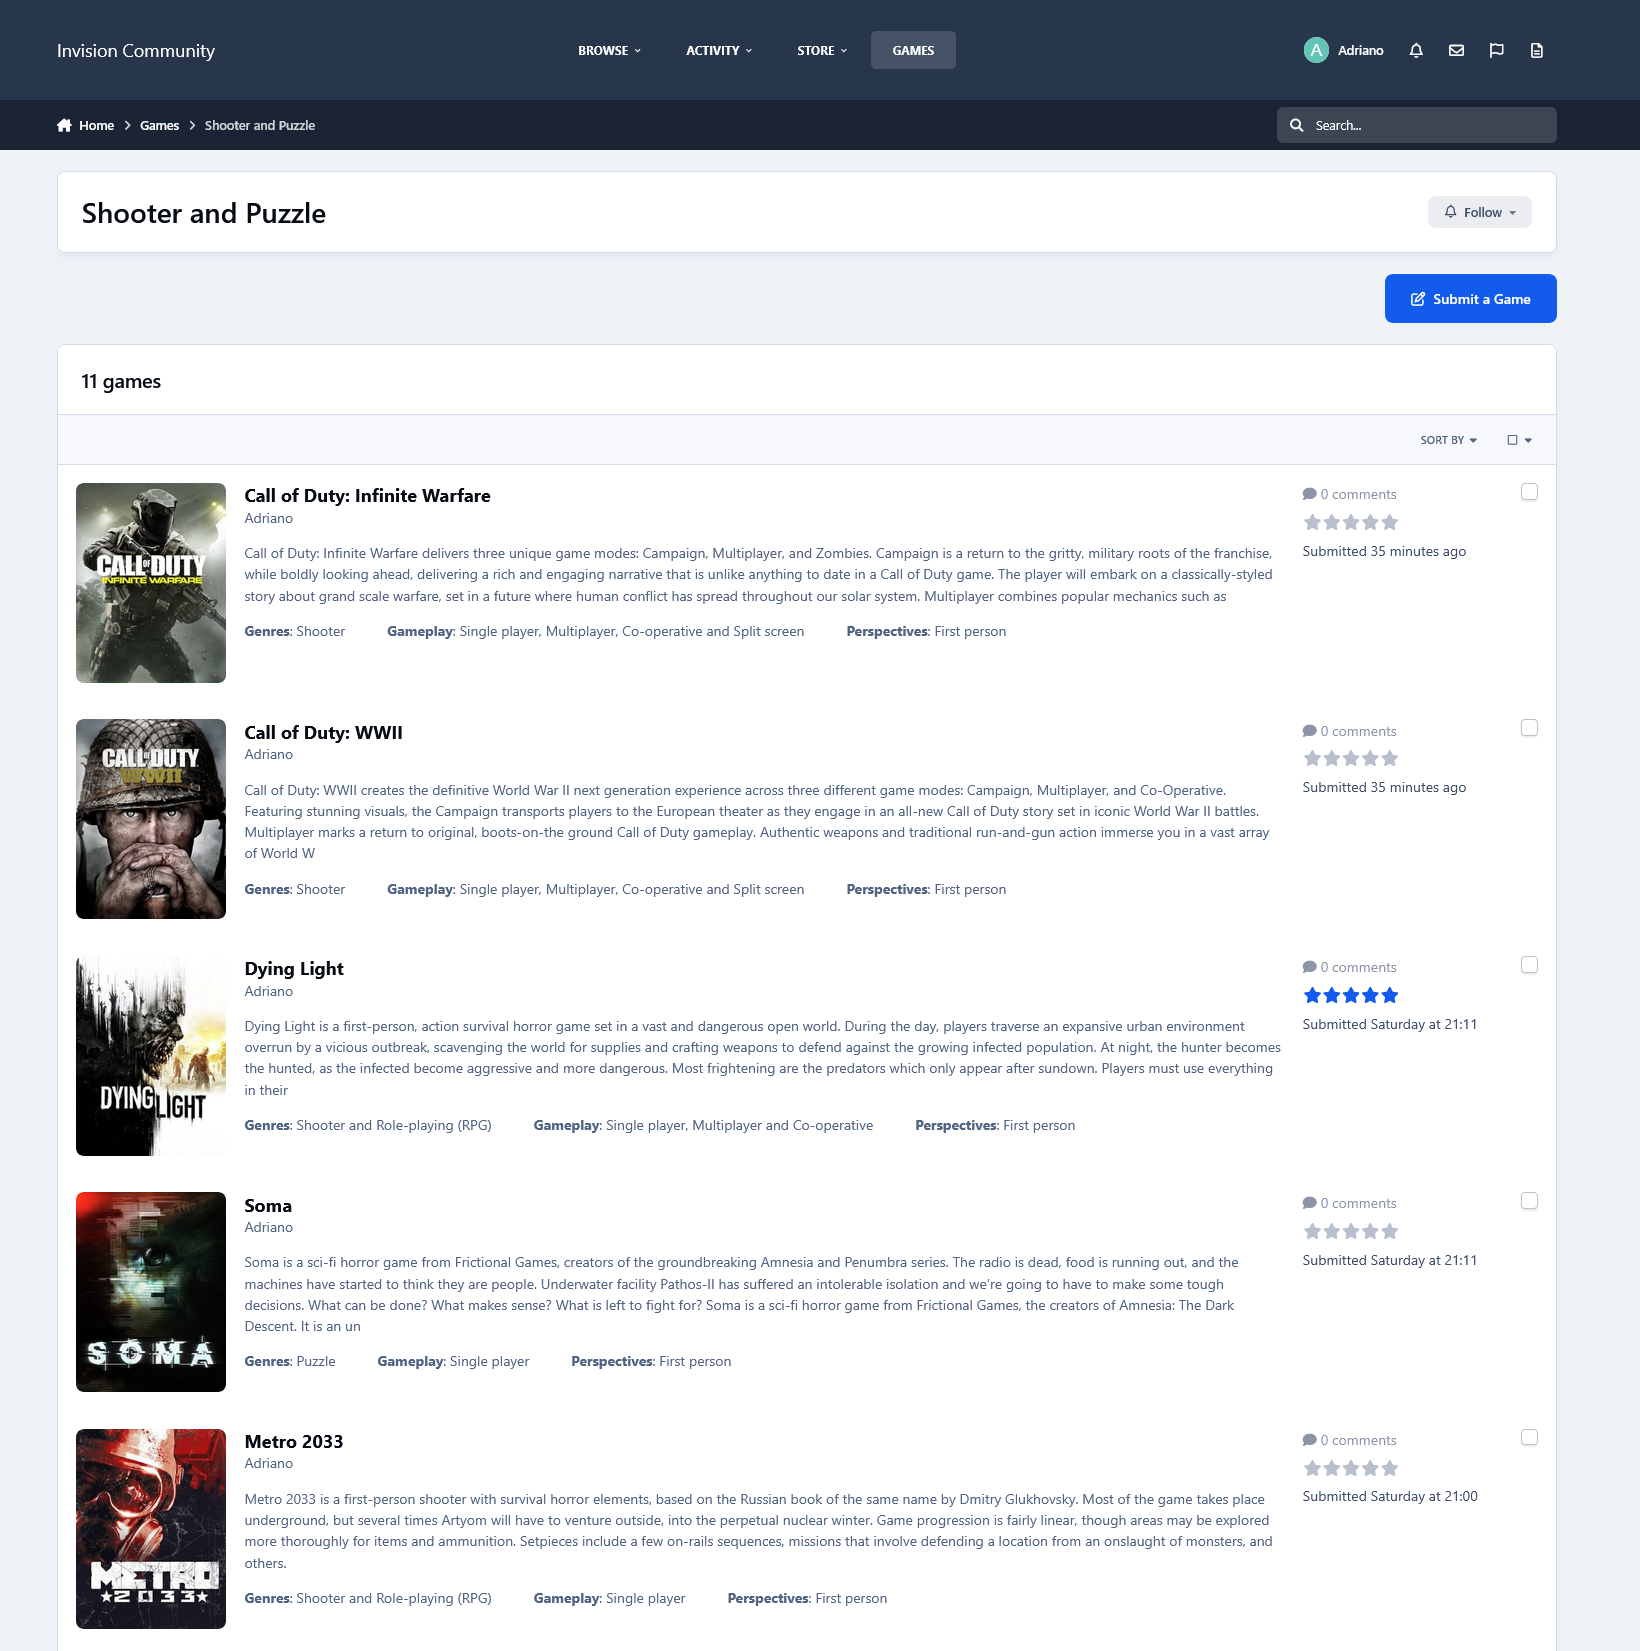Viewport: 1640px width, 1651px height.
Task: Open the messages envelope icon
Action: coord(1456,50)
